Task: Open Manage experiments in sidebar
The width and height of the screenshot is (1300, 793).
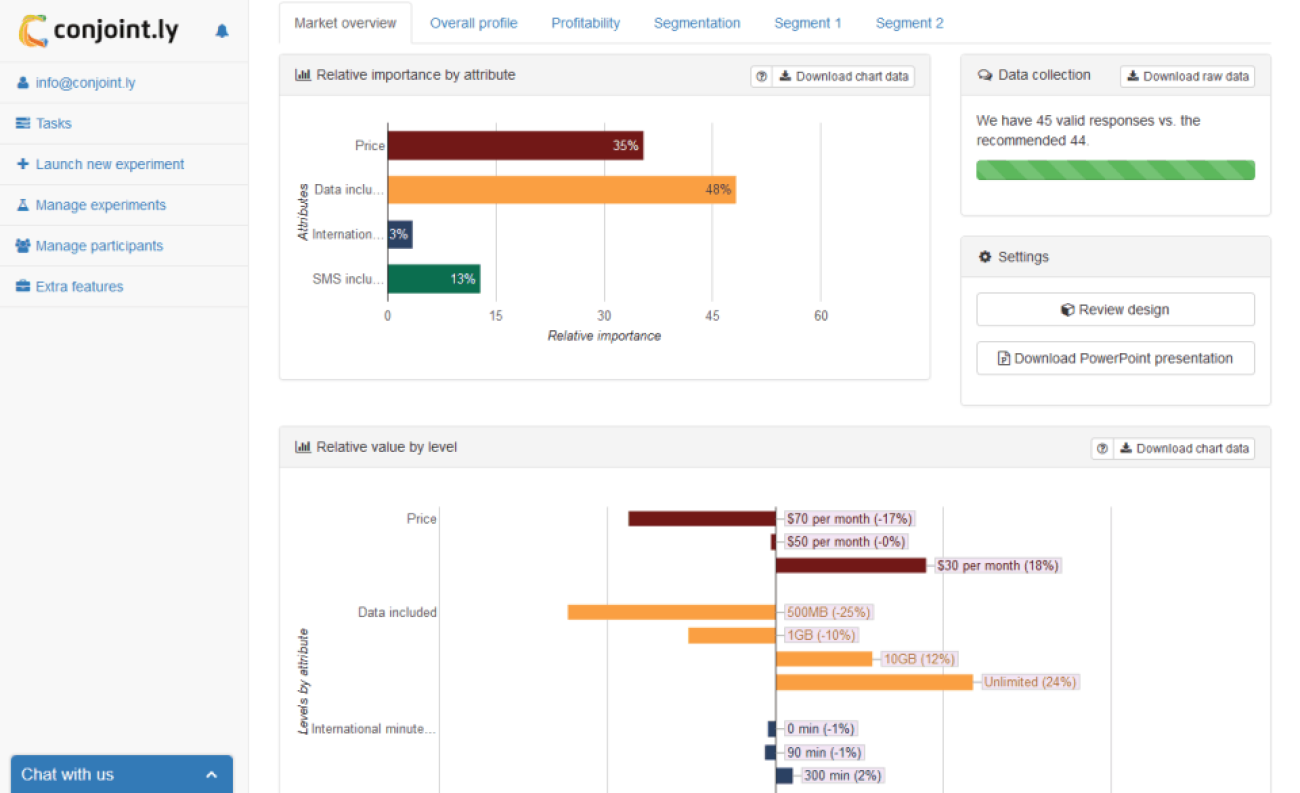Action: pyautogui.click(x=100, y=205)
